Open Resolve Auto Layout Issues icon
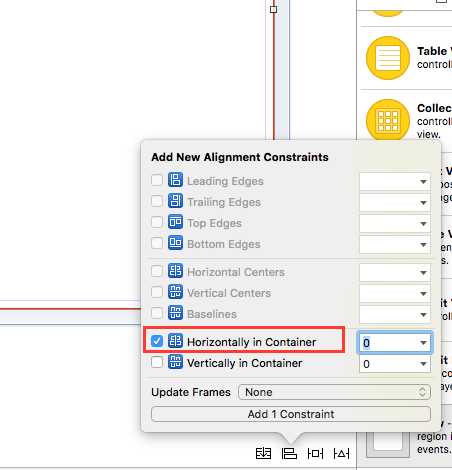Viewport: 452px width, 470px height. point(341,454)
